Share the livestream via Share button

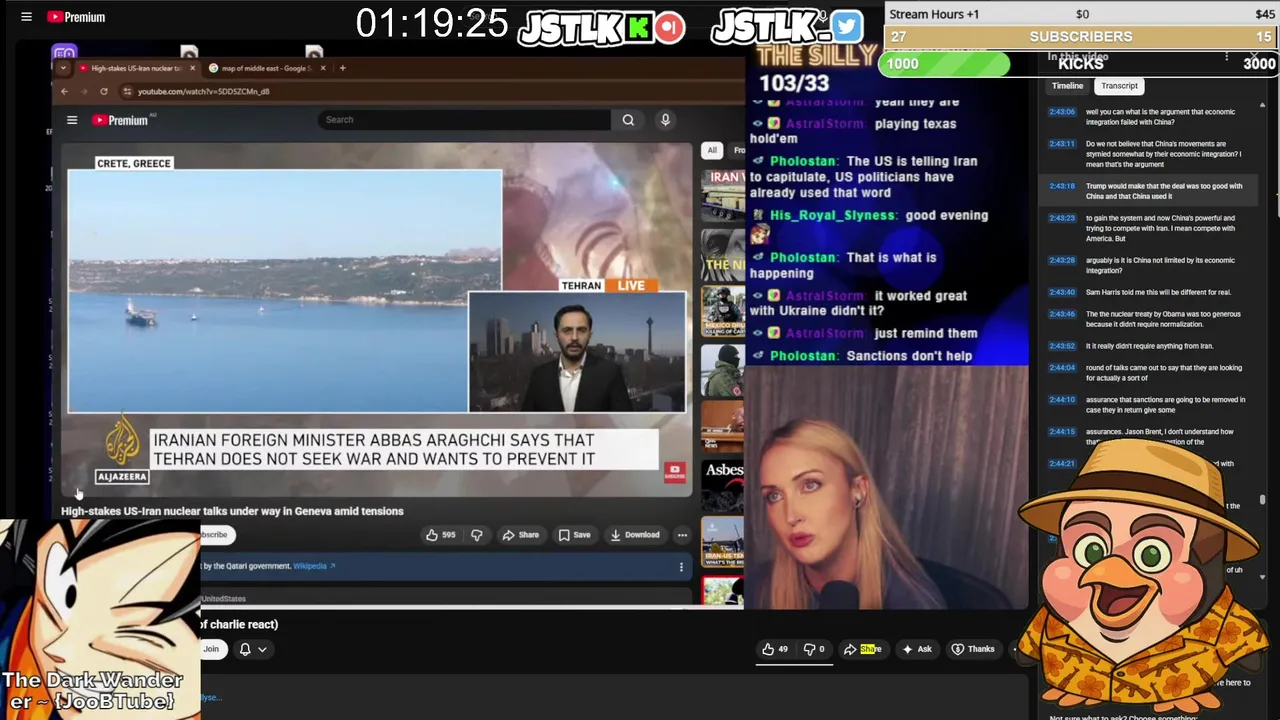click(863, 649)
